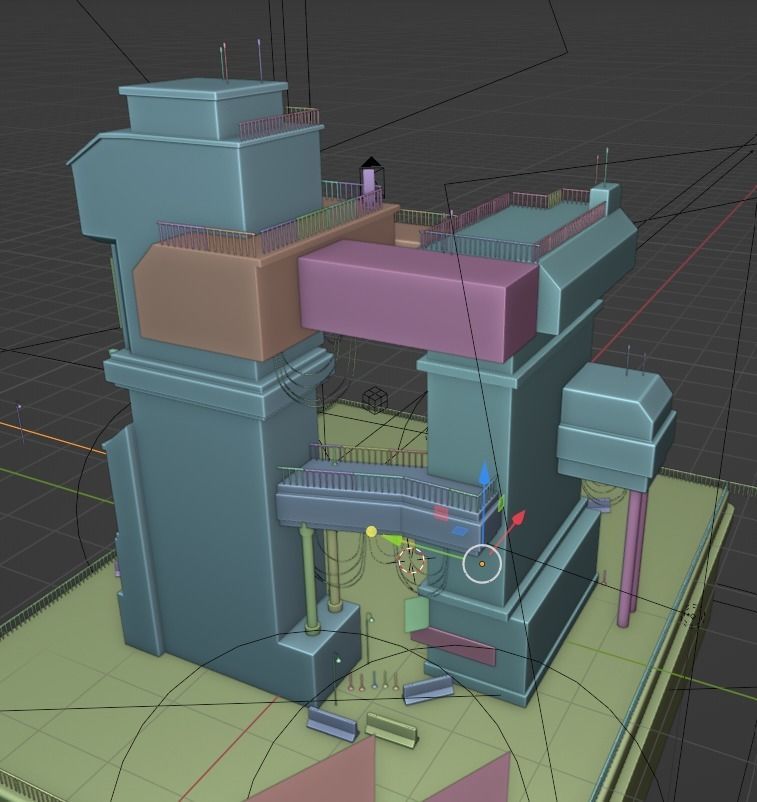The width and height of the screenshot is (757, 802).
Task: Select the green column under the bridge
Action: [x=310, y=581]
